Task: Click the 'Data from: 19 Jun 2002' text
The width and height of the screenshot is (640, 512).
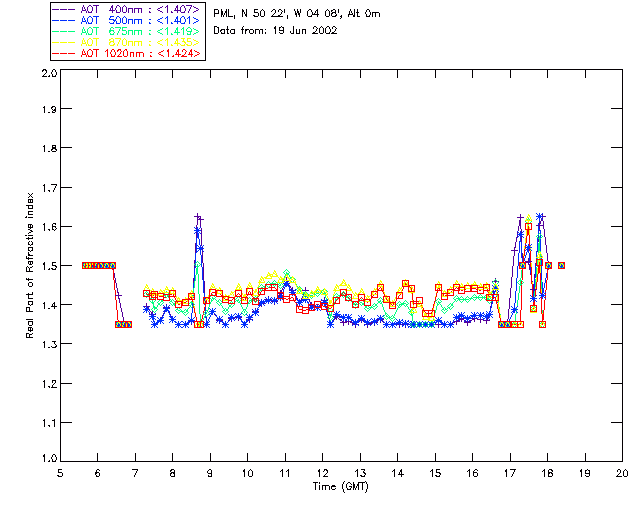Action: point(276,31)
